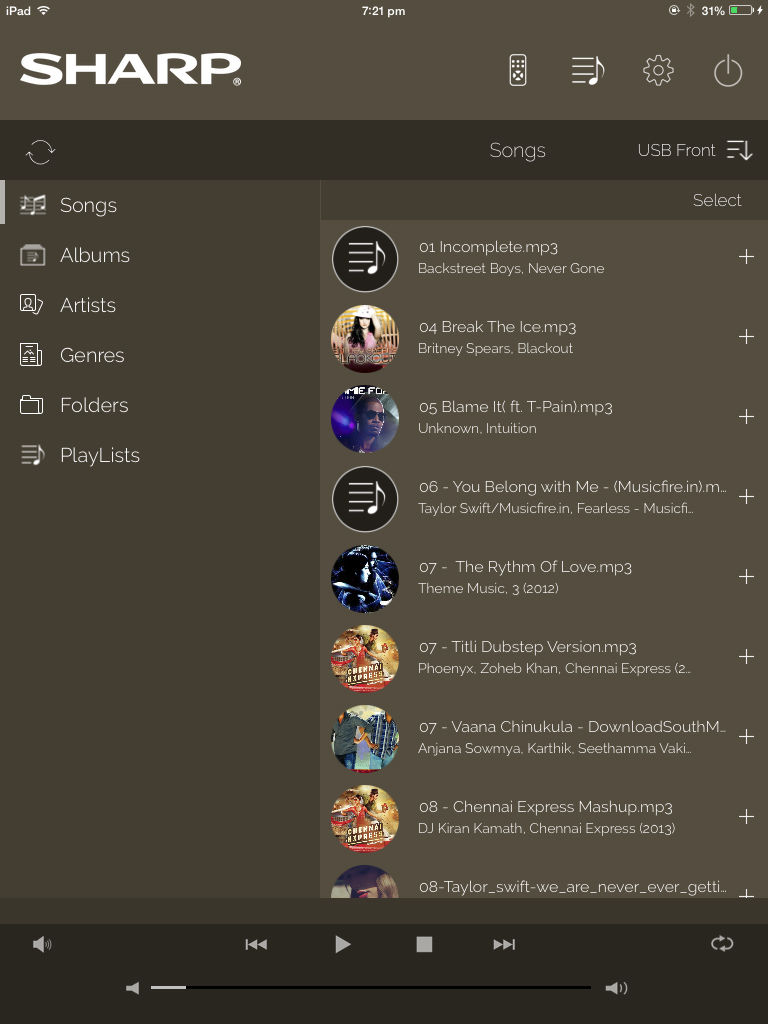This screenshot has height=1024, width=768.
Task: Click The Rythm Of Love album artwork
Action: pyautogui.click(x=365, y=579)
